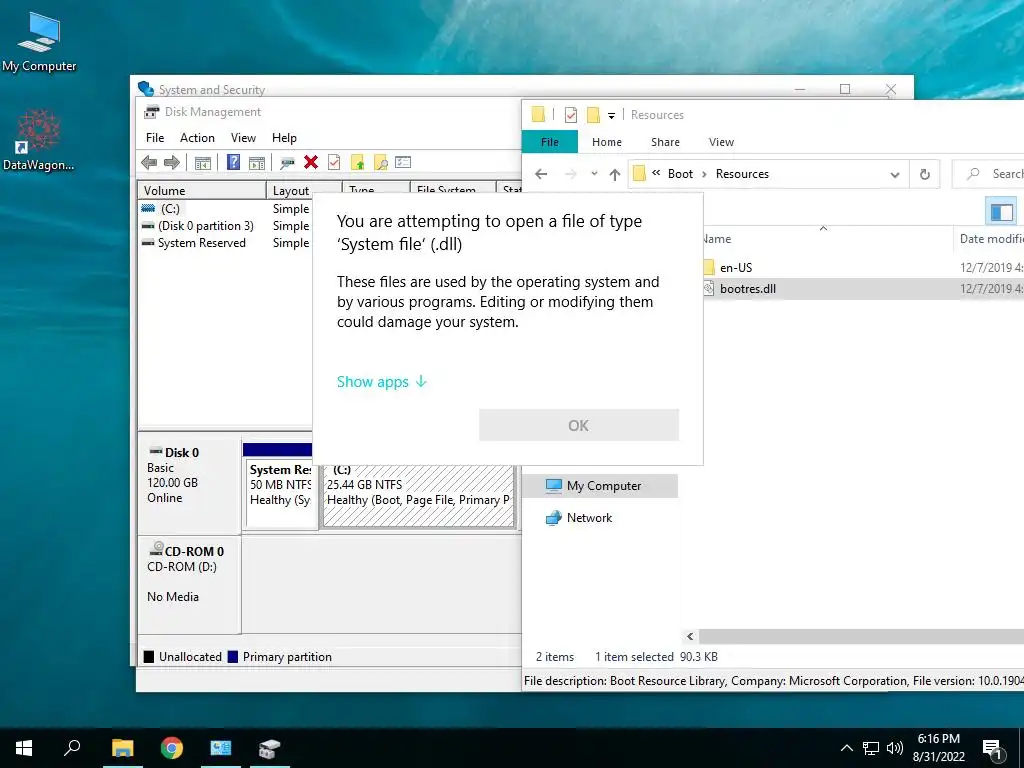Screen dimensions: 1024x768
Task: Open the Customize Quick Access Toolbar dropdown arrow
Action: click(611, 116)
